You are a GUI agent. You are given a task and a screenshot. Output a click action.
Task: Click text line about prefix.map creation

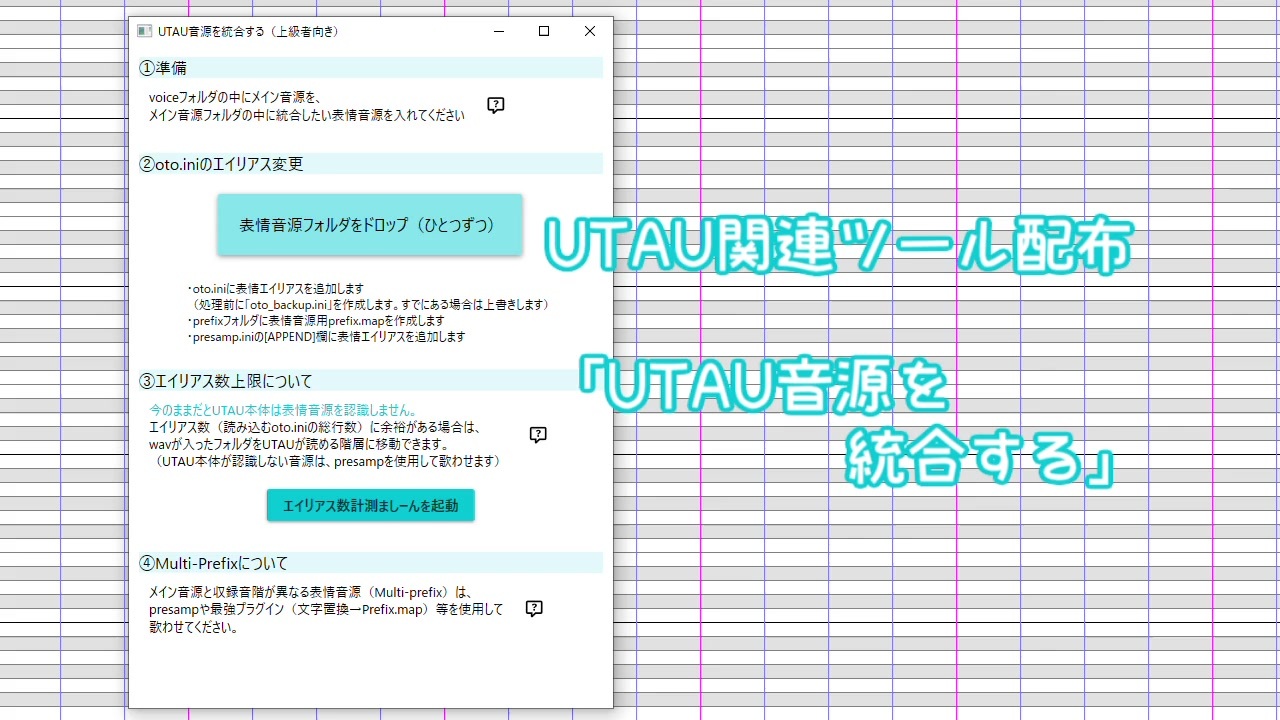pyautogui.click(x=316, y=321)
